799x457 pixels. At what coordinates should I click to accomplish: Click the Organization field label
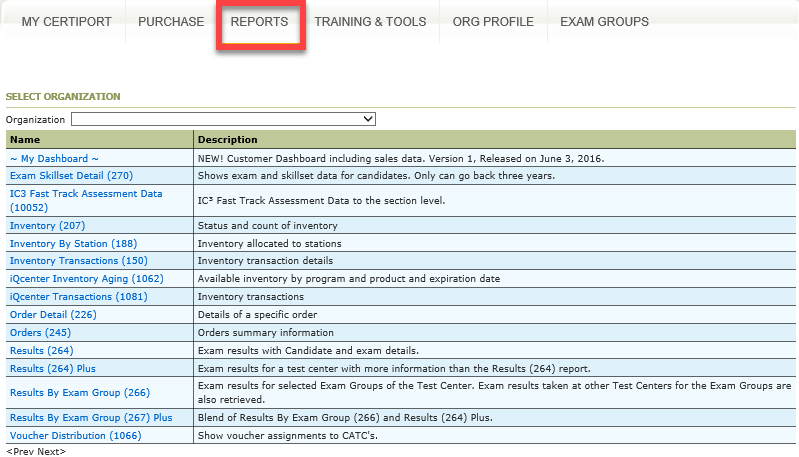(35, 120)
